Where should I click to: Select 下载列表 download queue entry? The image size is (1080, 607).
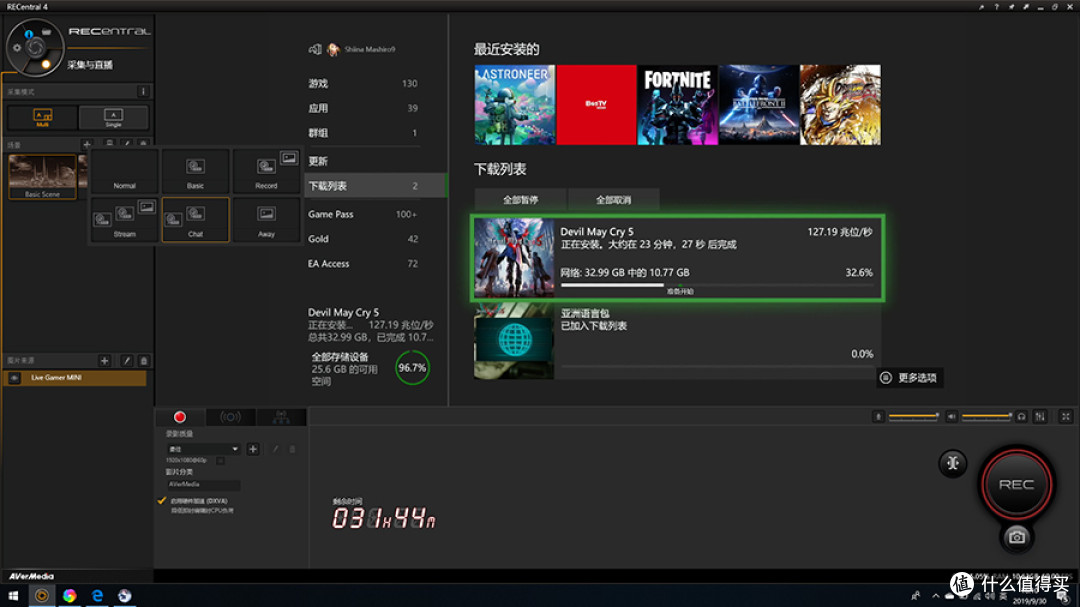(376, 186)
